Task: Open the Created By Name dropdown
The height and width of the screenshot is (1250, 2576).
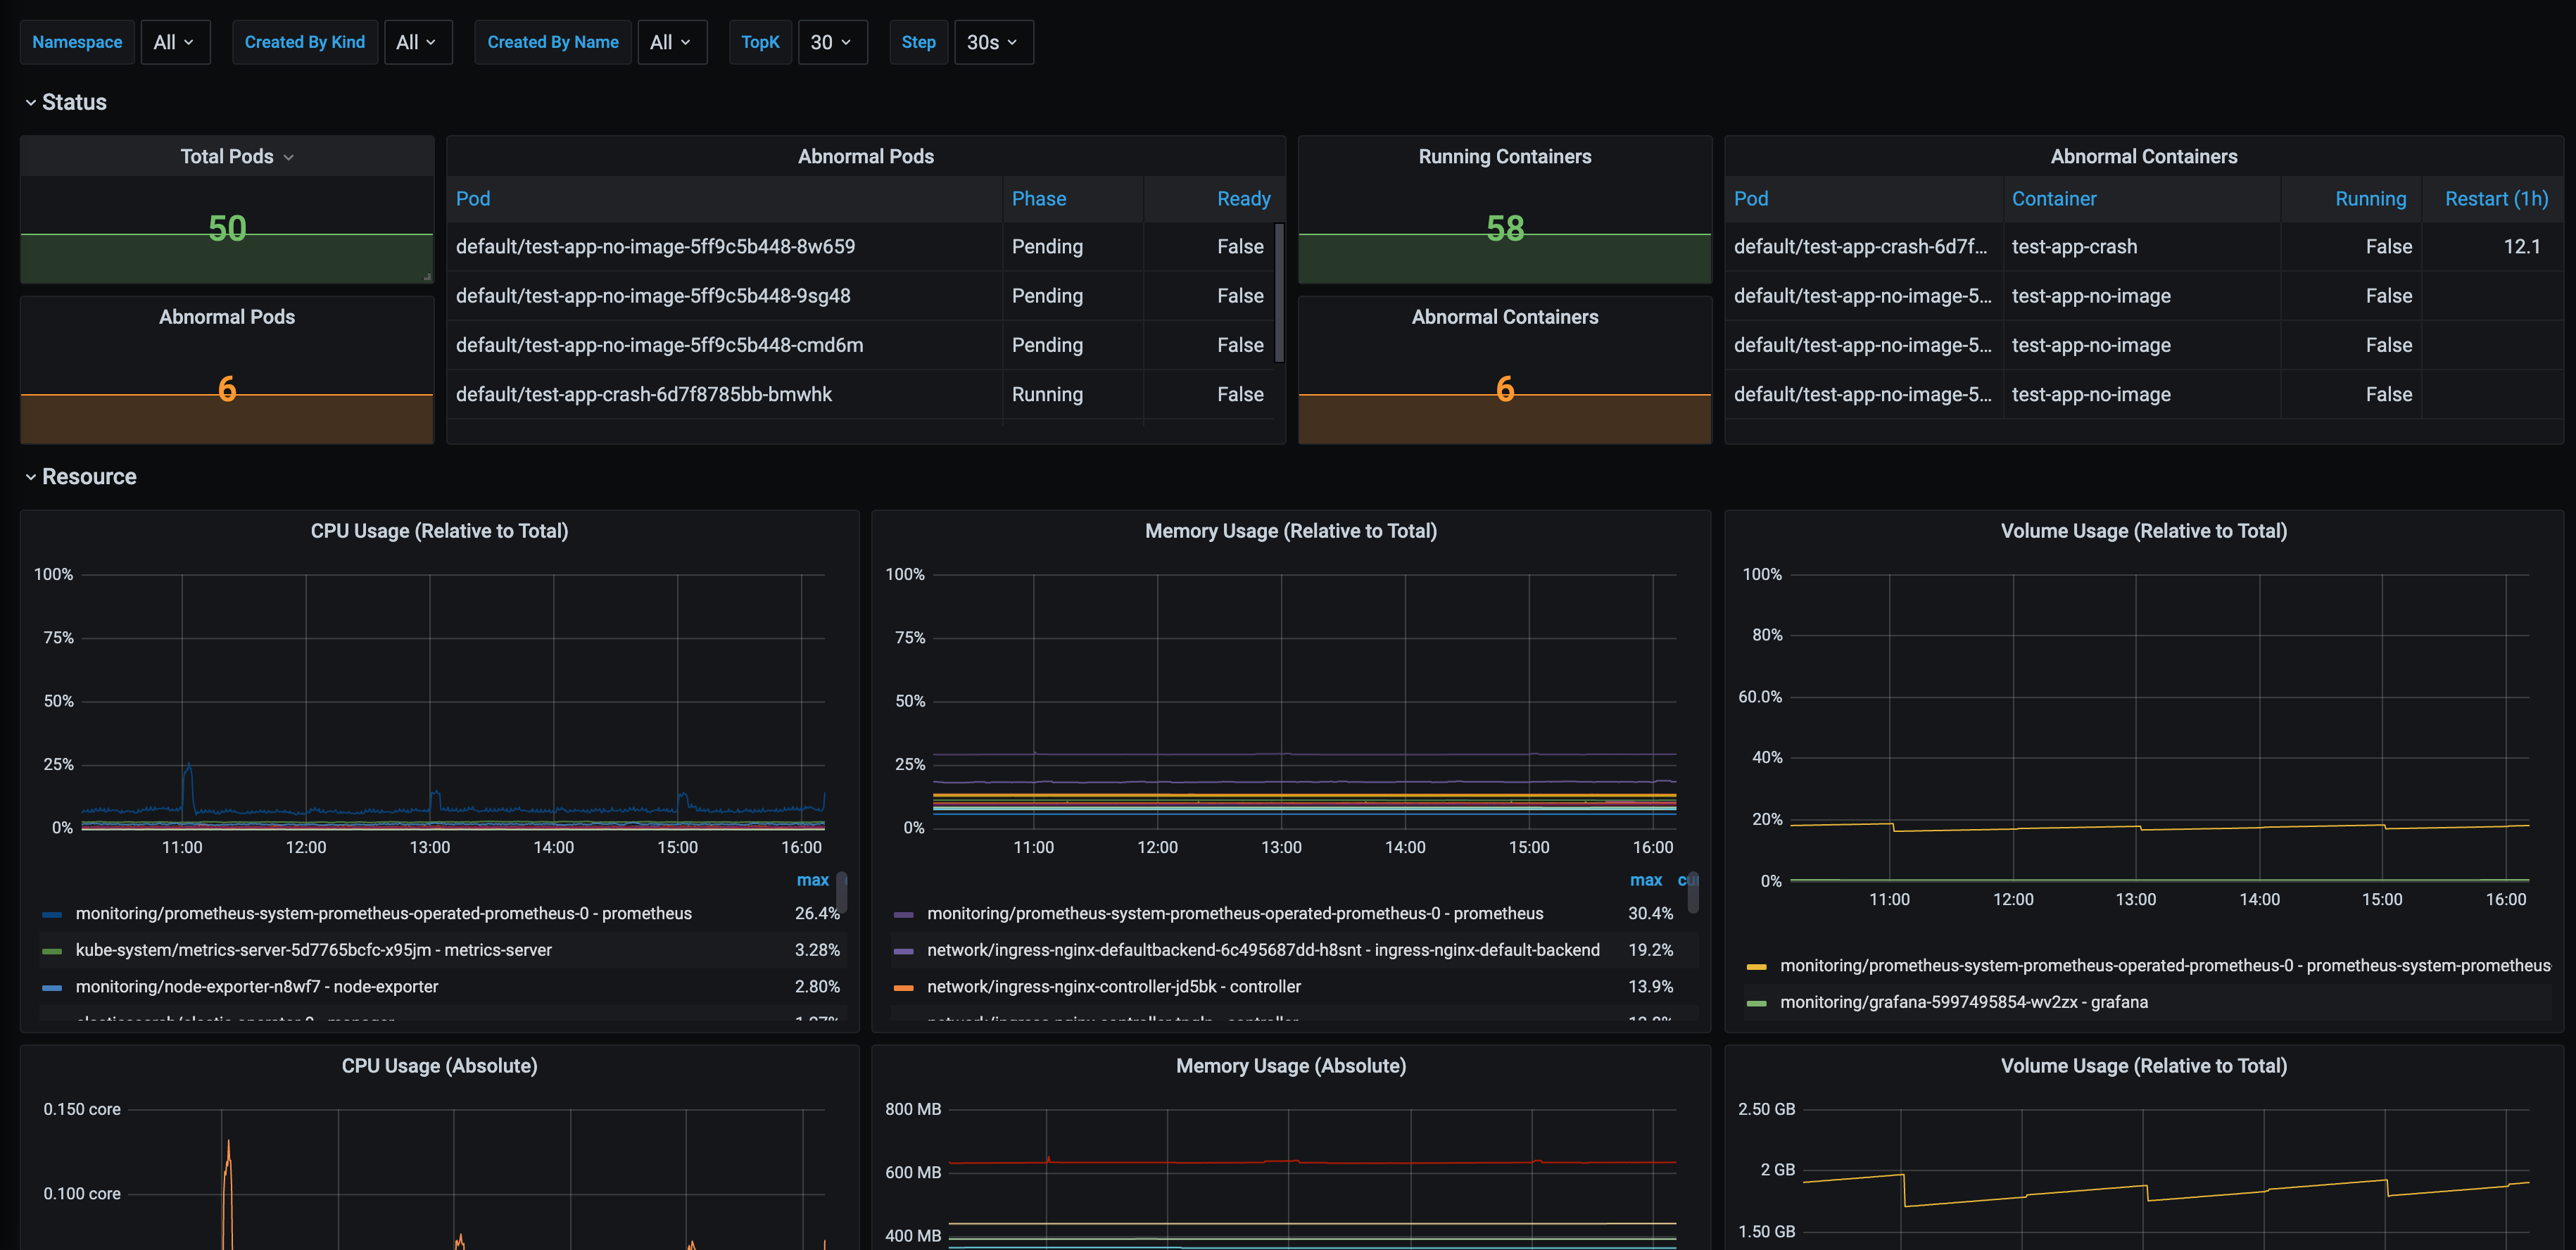Action: pos(671,42)
